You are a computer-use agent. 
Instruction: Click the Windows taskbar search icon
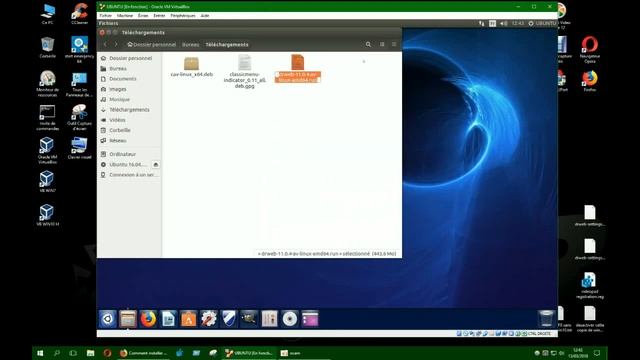pyautogui.click(x=57, y=353)
